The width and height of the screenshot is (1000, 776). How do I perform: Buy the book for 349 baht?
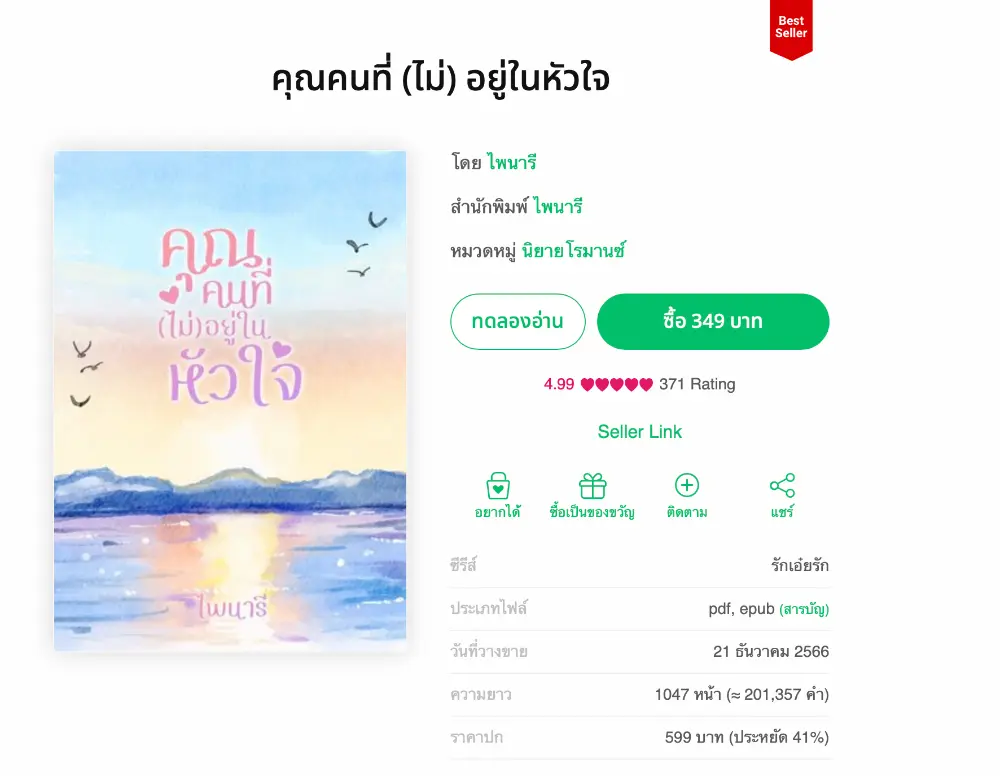tap(713, 321)
